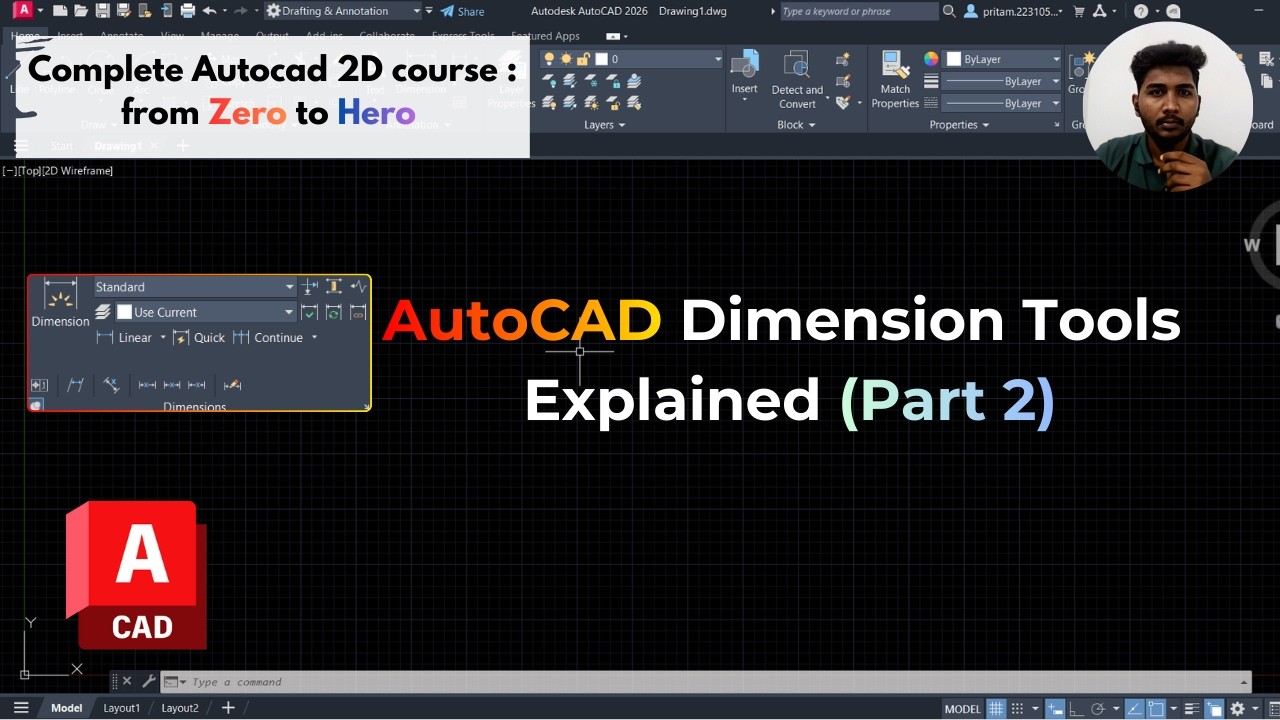
Task: Open the layer list dropdown showing 0
Action: (631, 59)
